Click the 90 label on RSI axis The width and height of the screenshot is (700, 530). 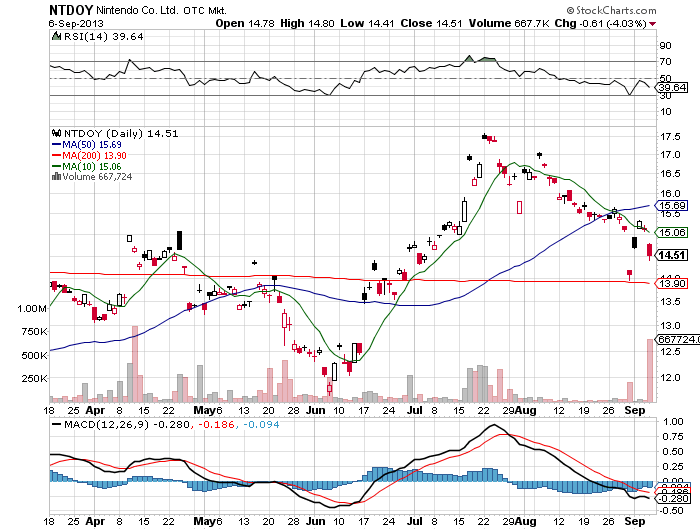coord(665,46)
